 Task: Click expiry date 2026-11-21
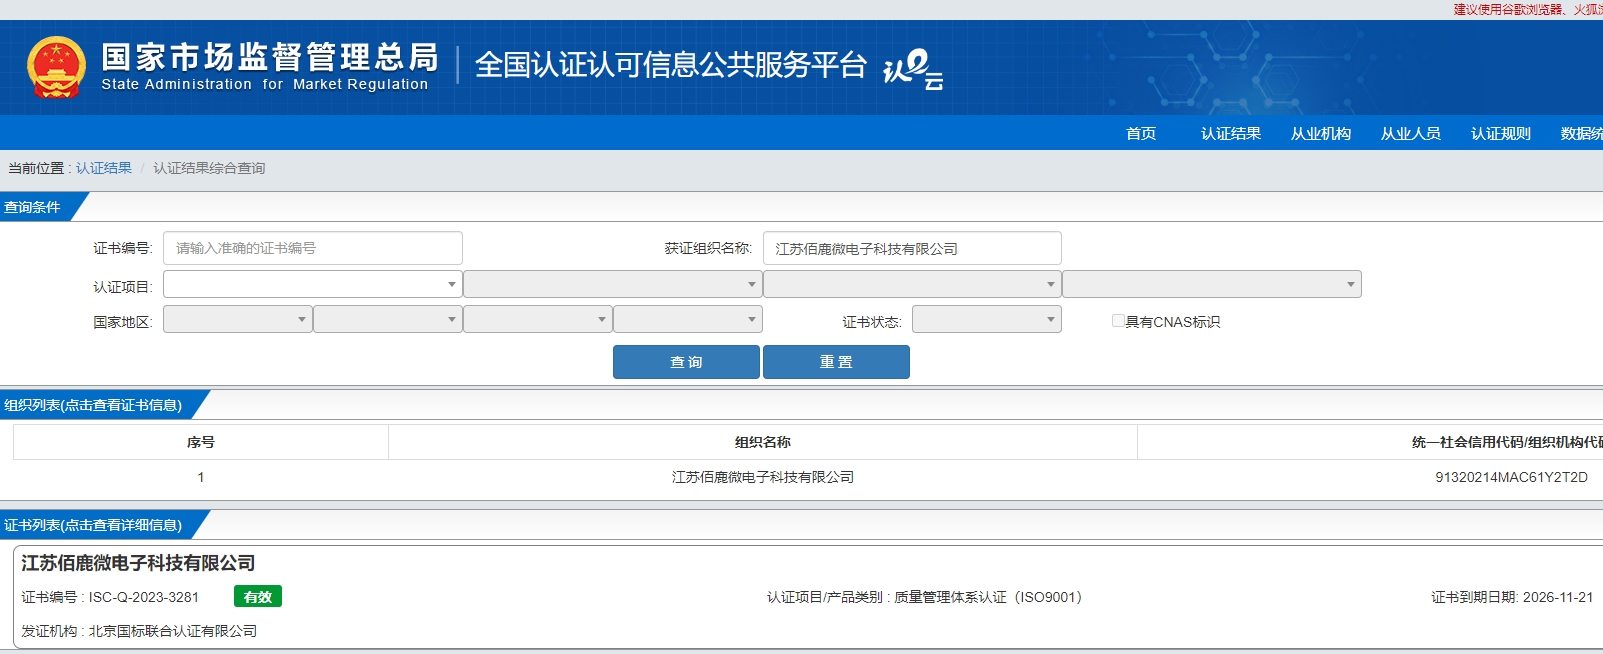click(1558, 597)
